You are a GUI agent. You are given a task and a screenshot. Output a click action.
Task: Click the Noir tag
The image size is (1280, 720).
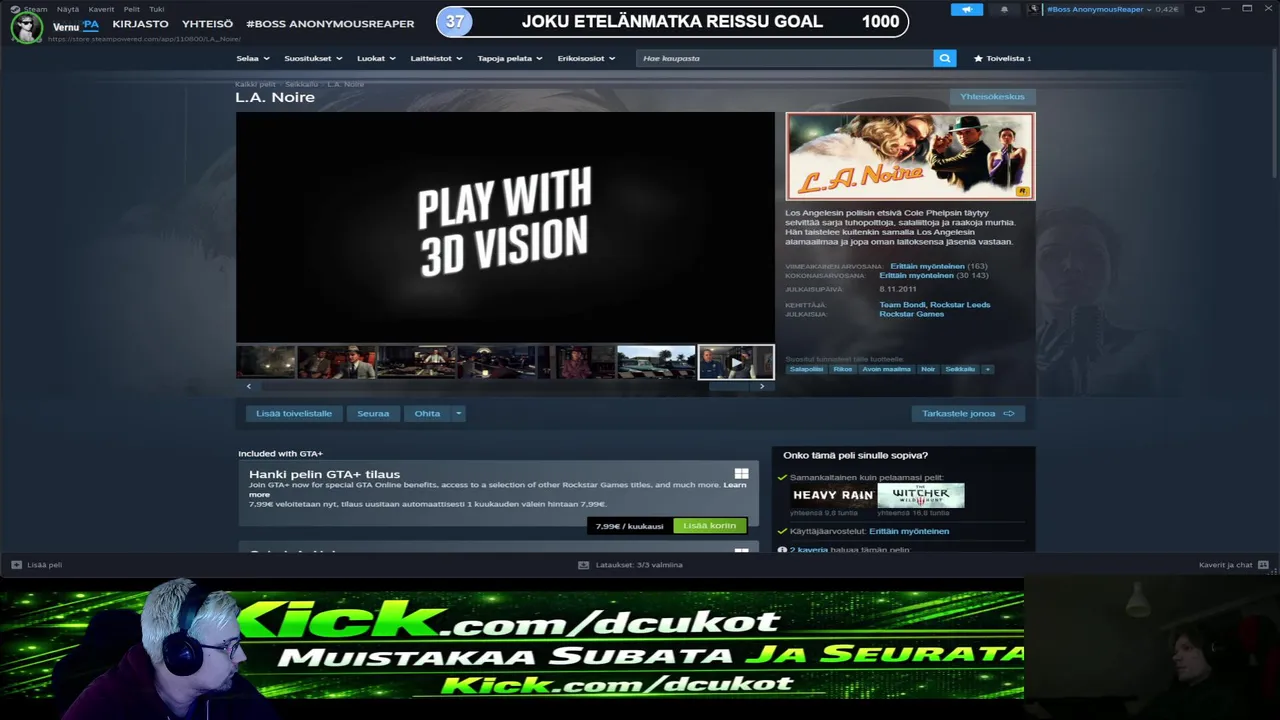pos(928,369)
